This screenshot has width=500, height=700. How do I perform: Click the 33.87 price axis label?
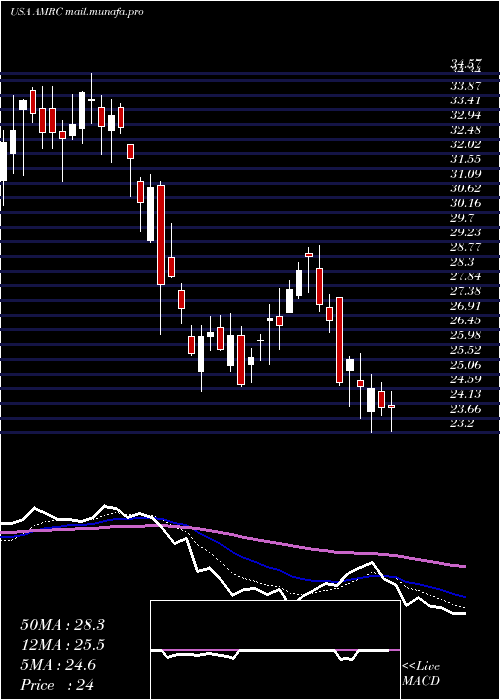[465, 87]
